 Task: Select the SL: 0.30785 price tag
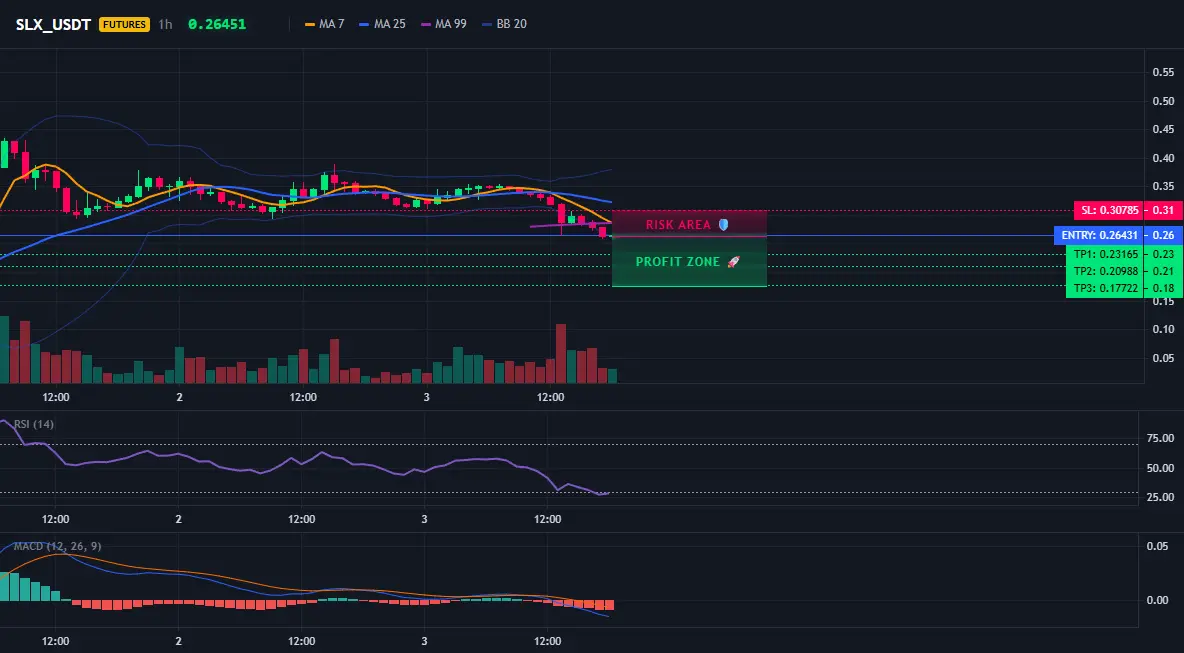tap(1108, 210)
